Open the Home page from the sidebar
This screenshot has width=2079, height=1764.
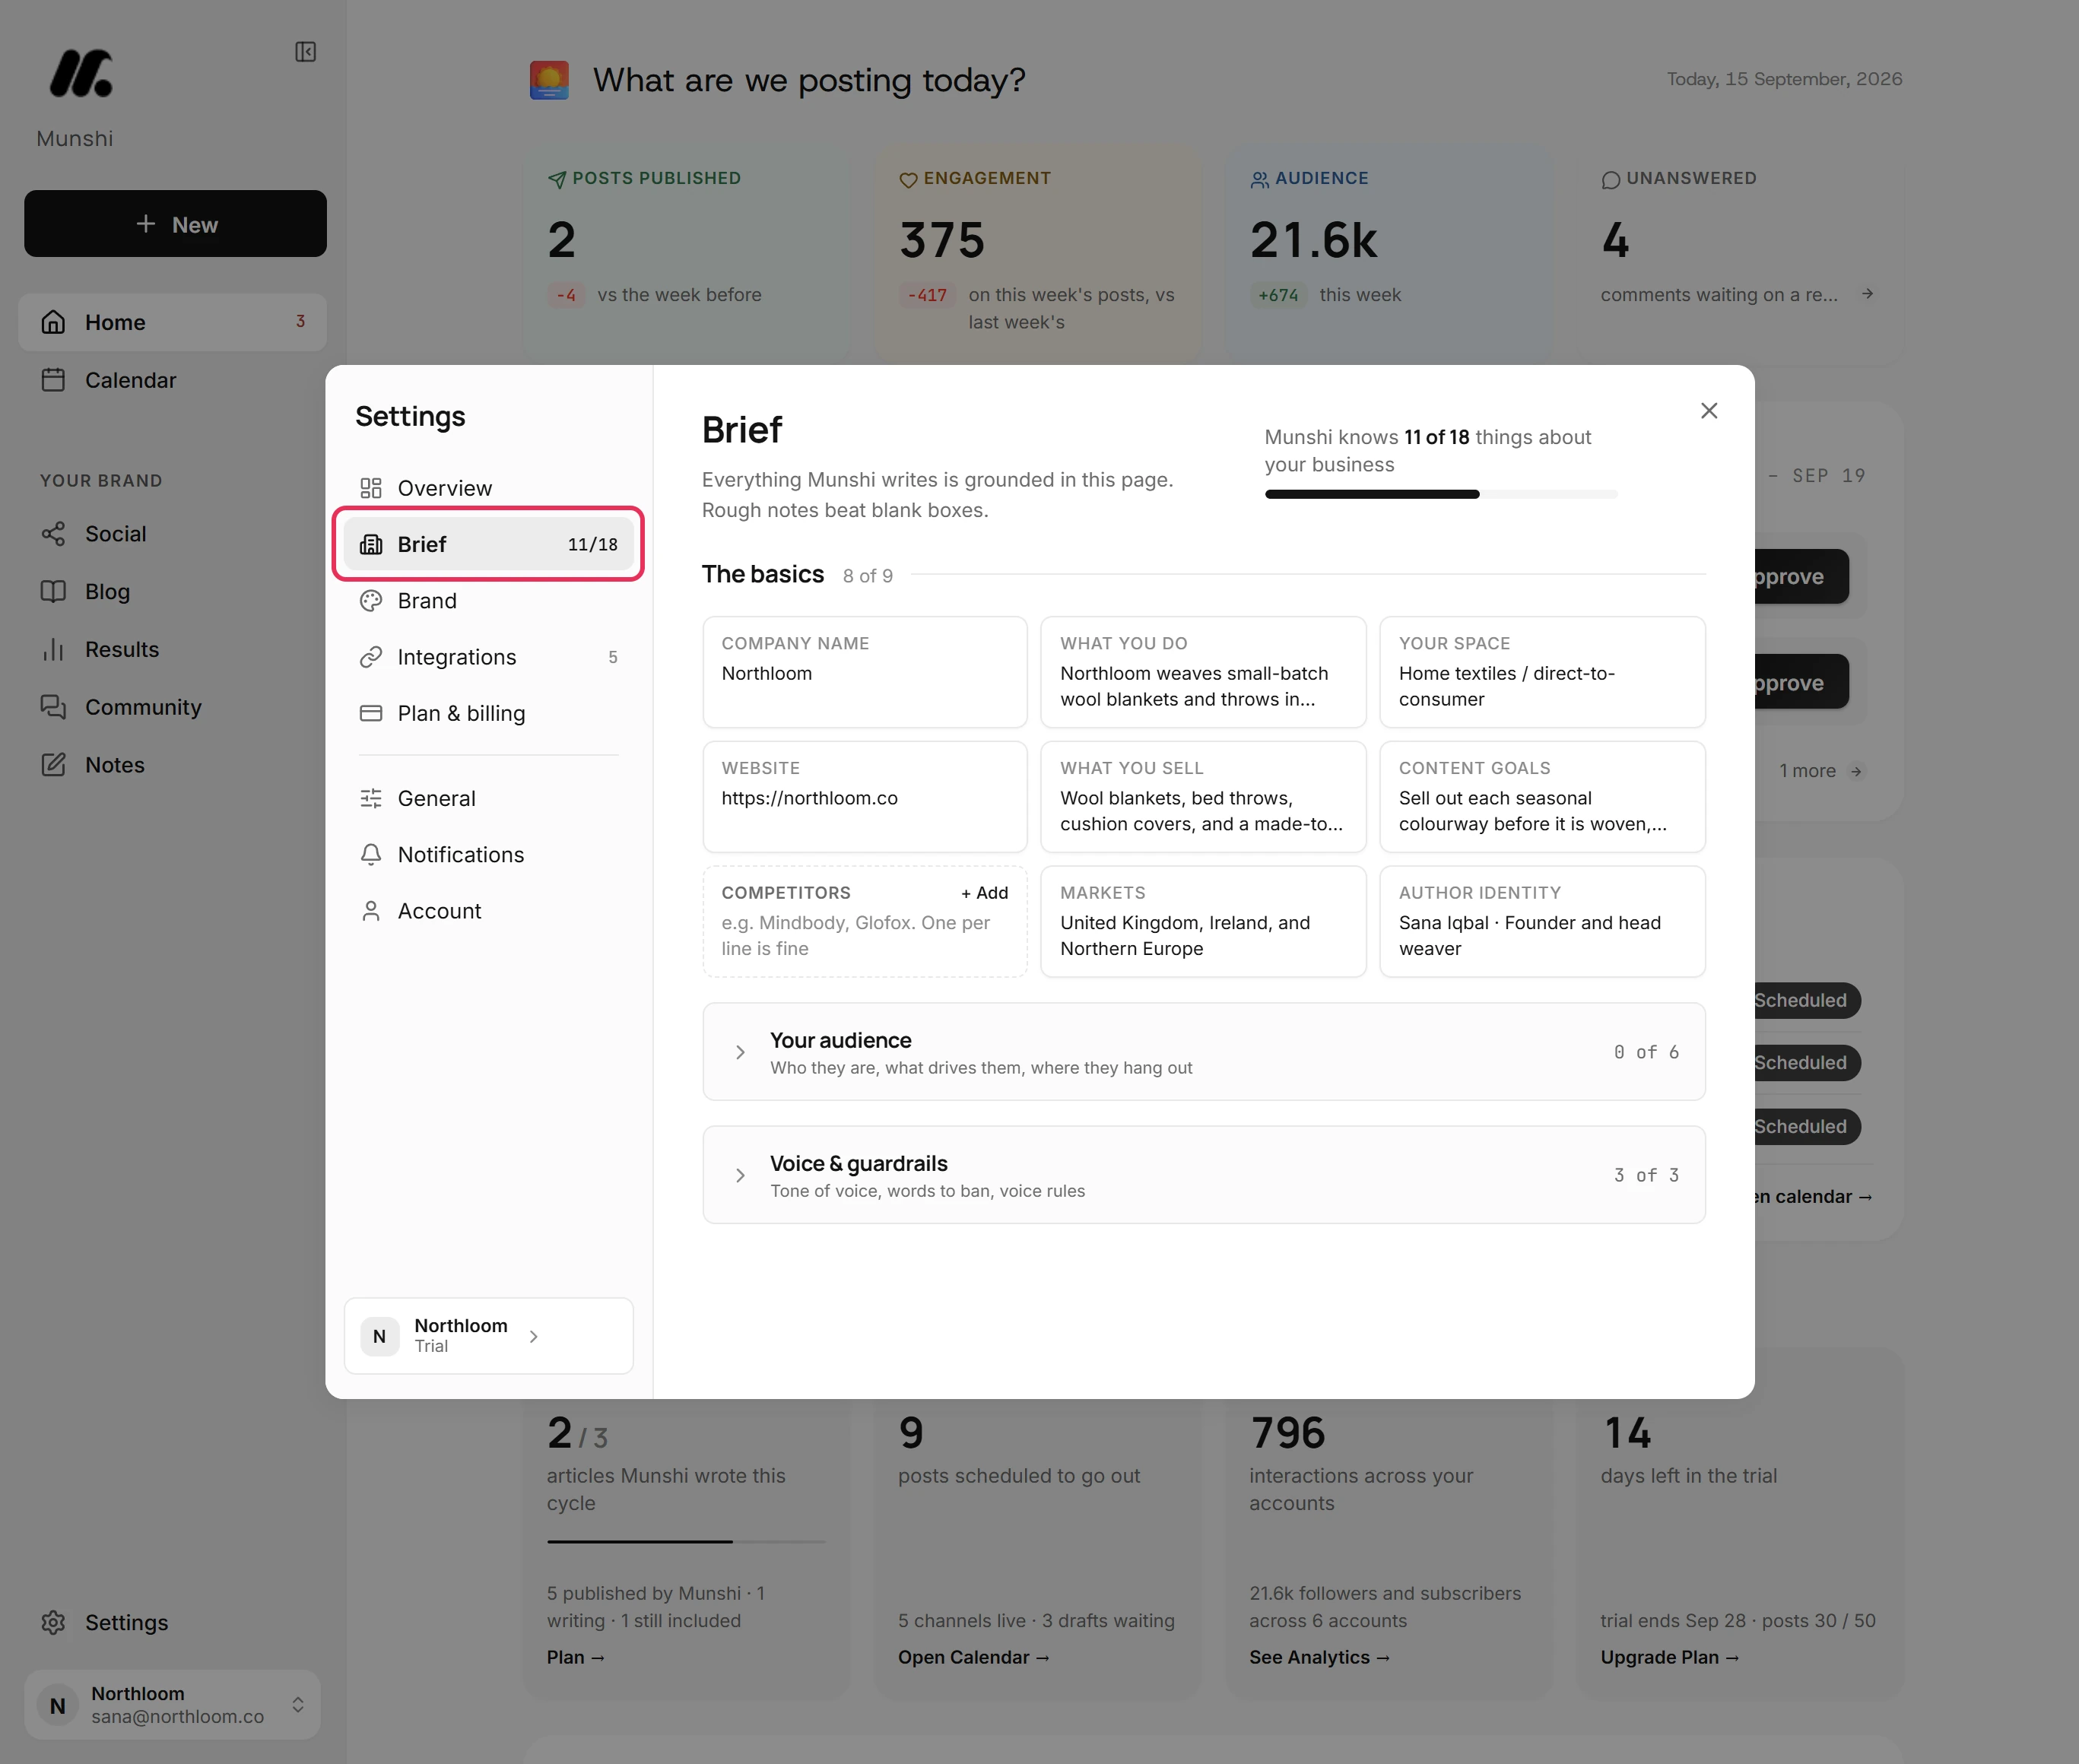(x=172, y=322)
